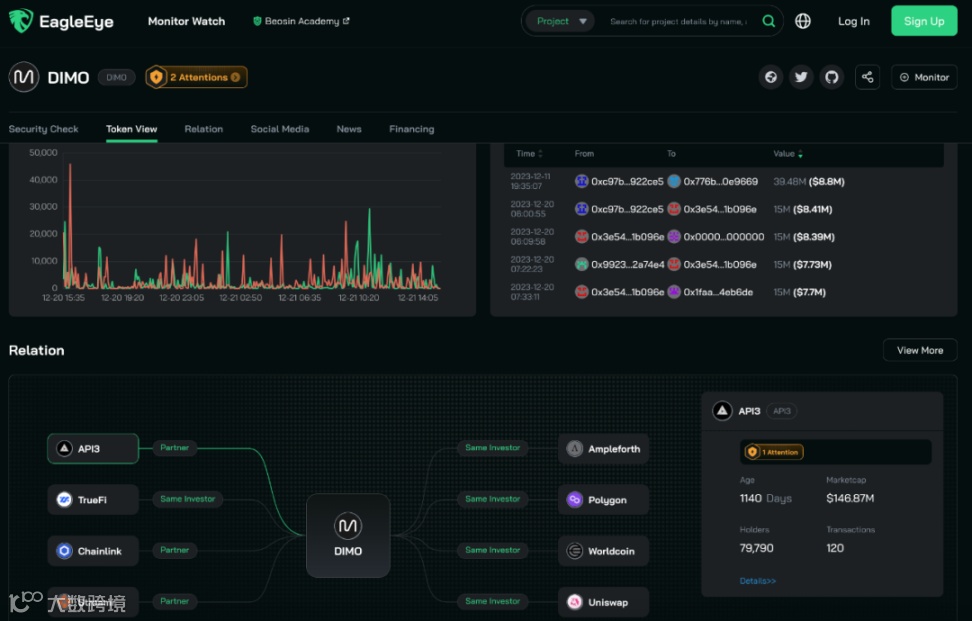The image size is (972, 621).
Task: Click the Sign Up button
Action: coord(924,21)
